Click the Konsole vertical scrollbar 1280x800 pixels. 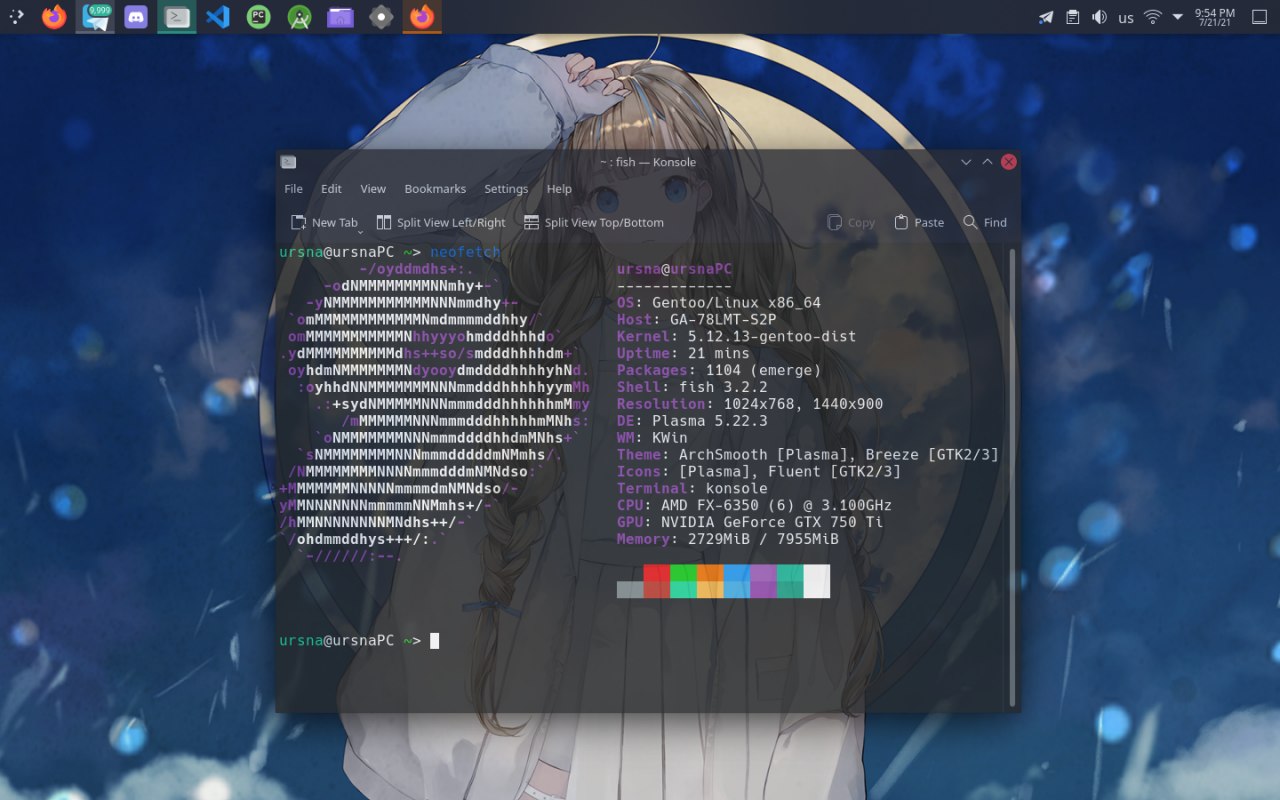pos(1012,476)
